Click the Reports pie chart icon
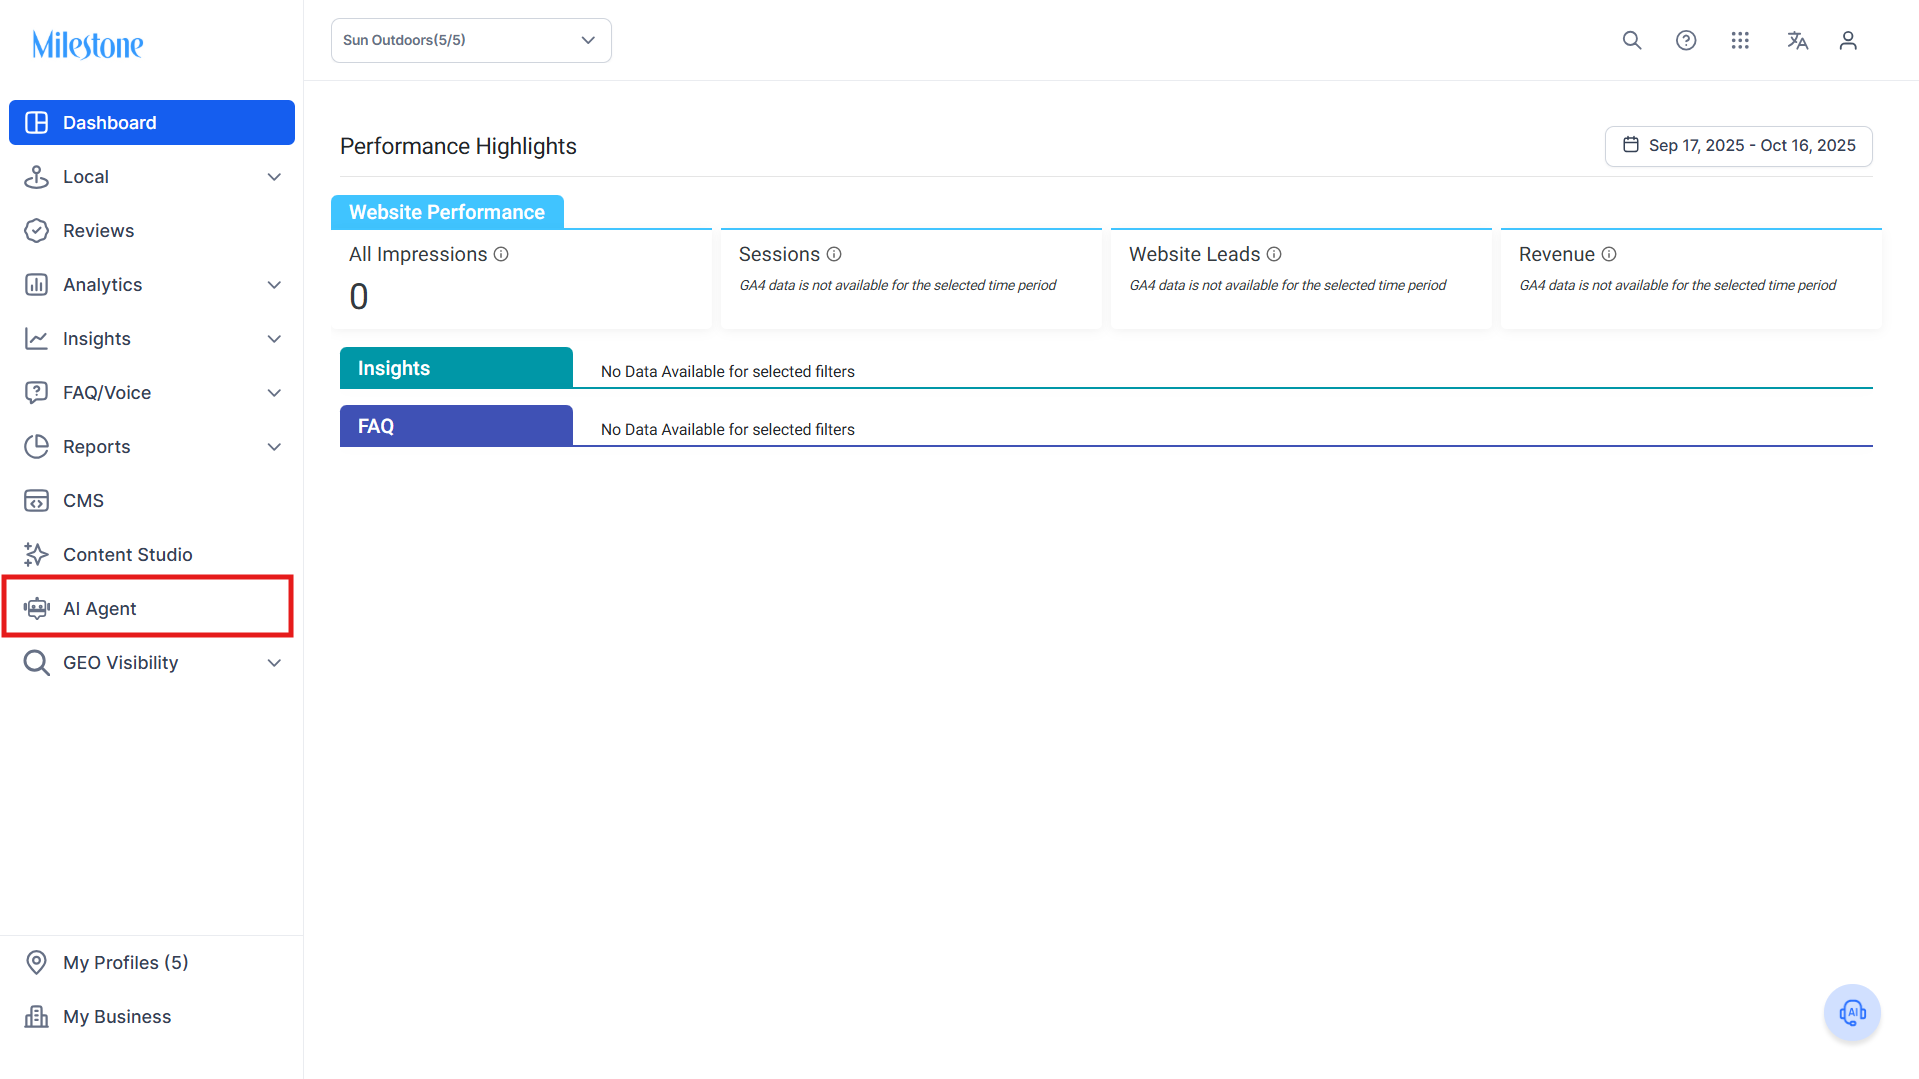1919x1079 pixels. pos(37,447)
